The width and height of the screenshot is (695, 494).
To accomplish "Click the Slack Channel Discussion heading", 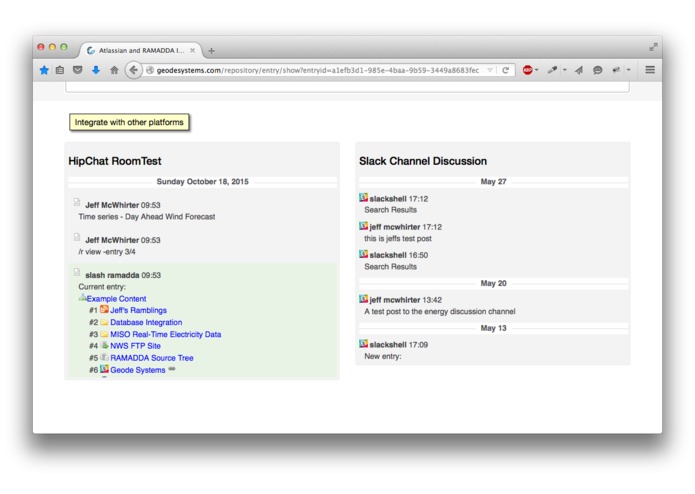I will point(423,161).
